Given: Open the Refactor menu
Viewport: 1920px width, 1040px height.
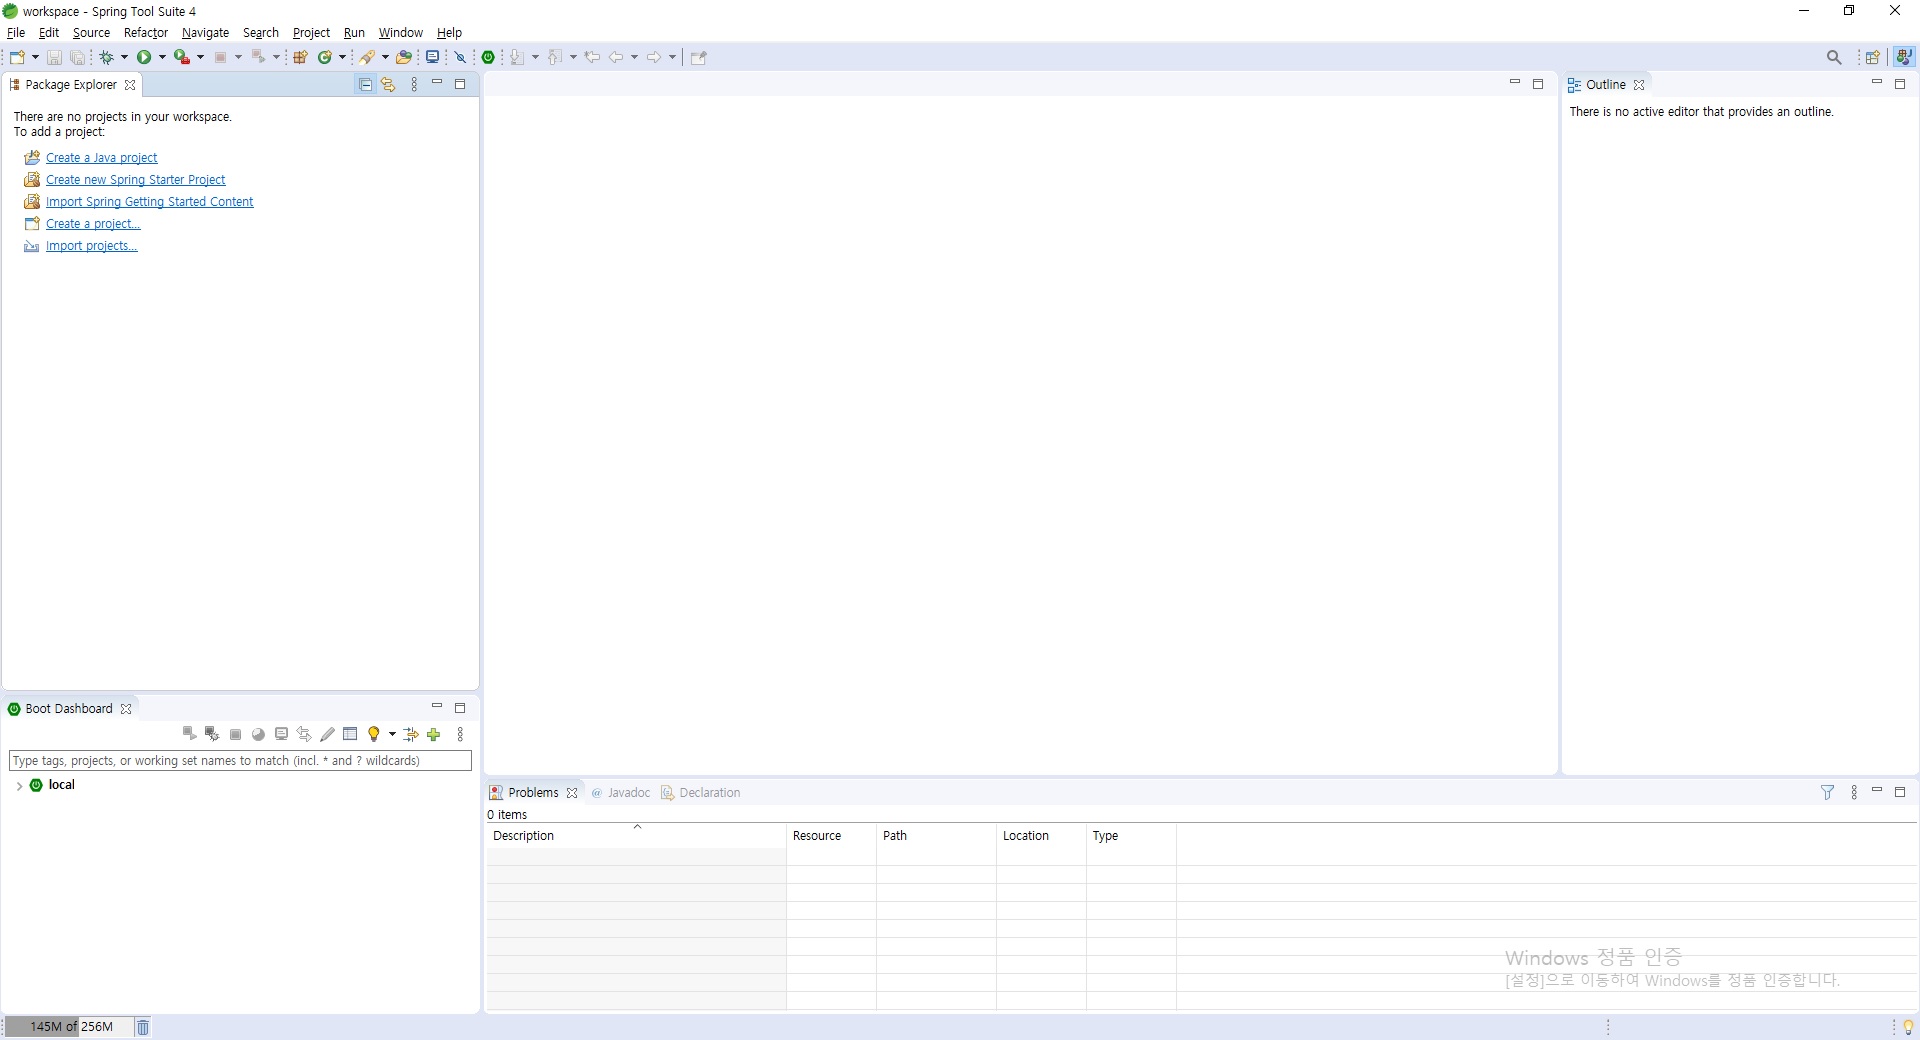Looking at the screenshot, I should coord(146,33).
